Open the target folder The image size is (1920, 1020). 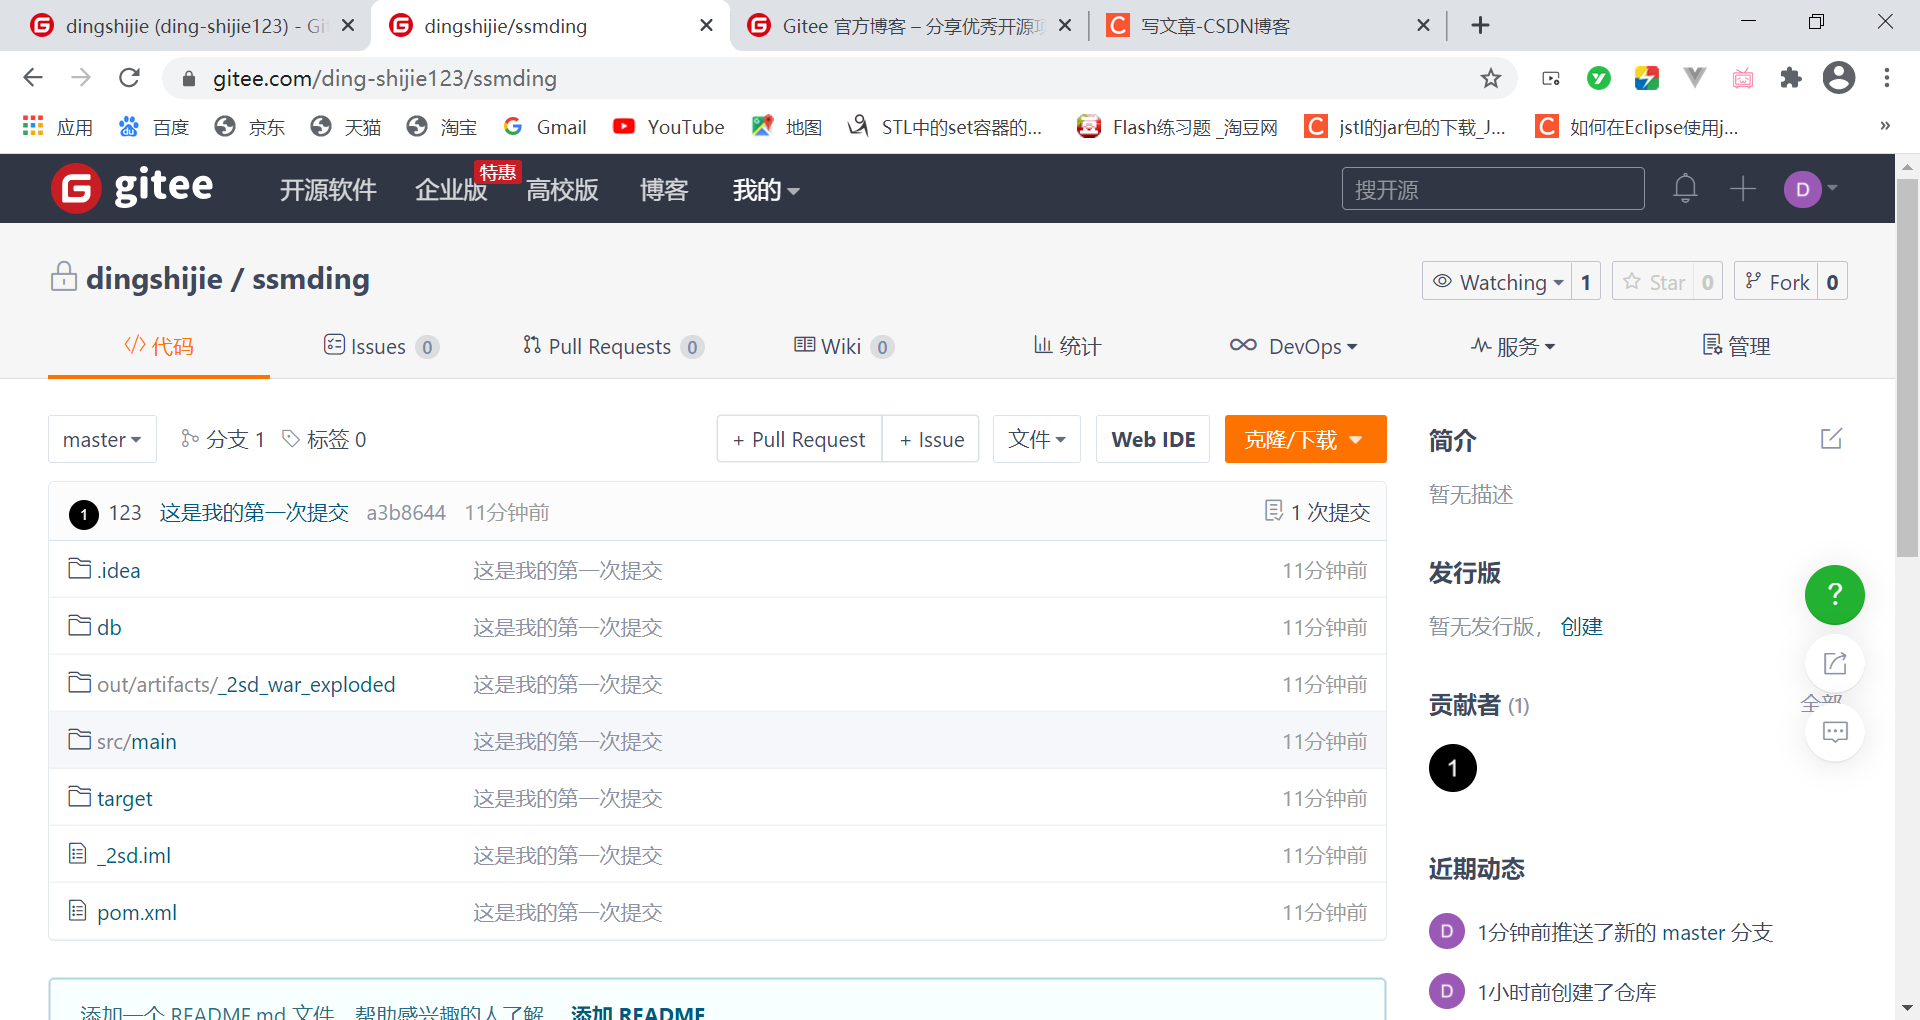(124, 798)
